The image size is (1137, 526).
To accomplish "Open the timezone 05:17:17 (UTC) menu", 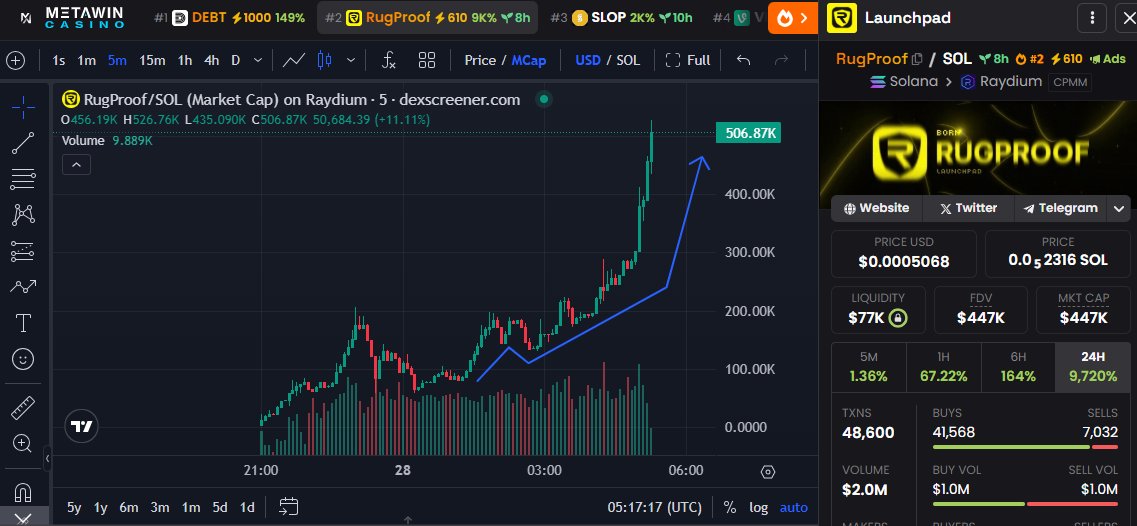I will tap(654, 506).
